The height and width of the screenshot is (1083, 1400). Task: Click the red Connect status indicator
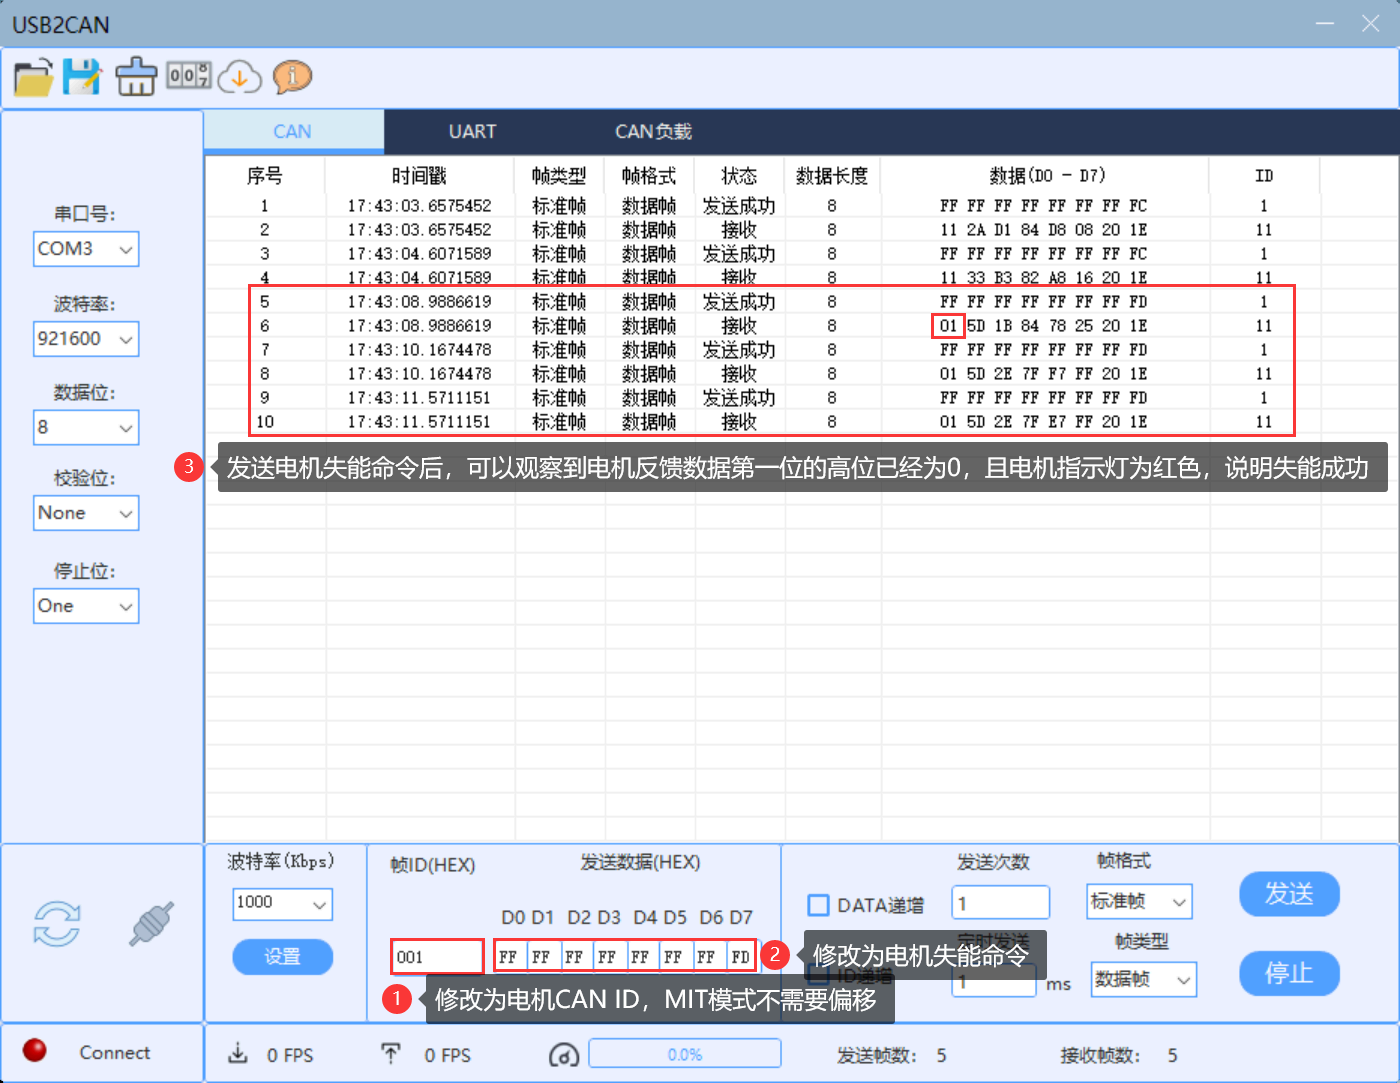coord(35,1050)
